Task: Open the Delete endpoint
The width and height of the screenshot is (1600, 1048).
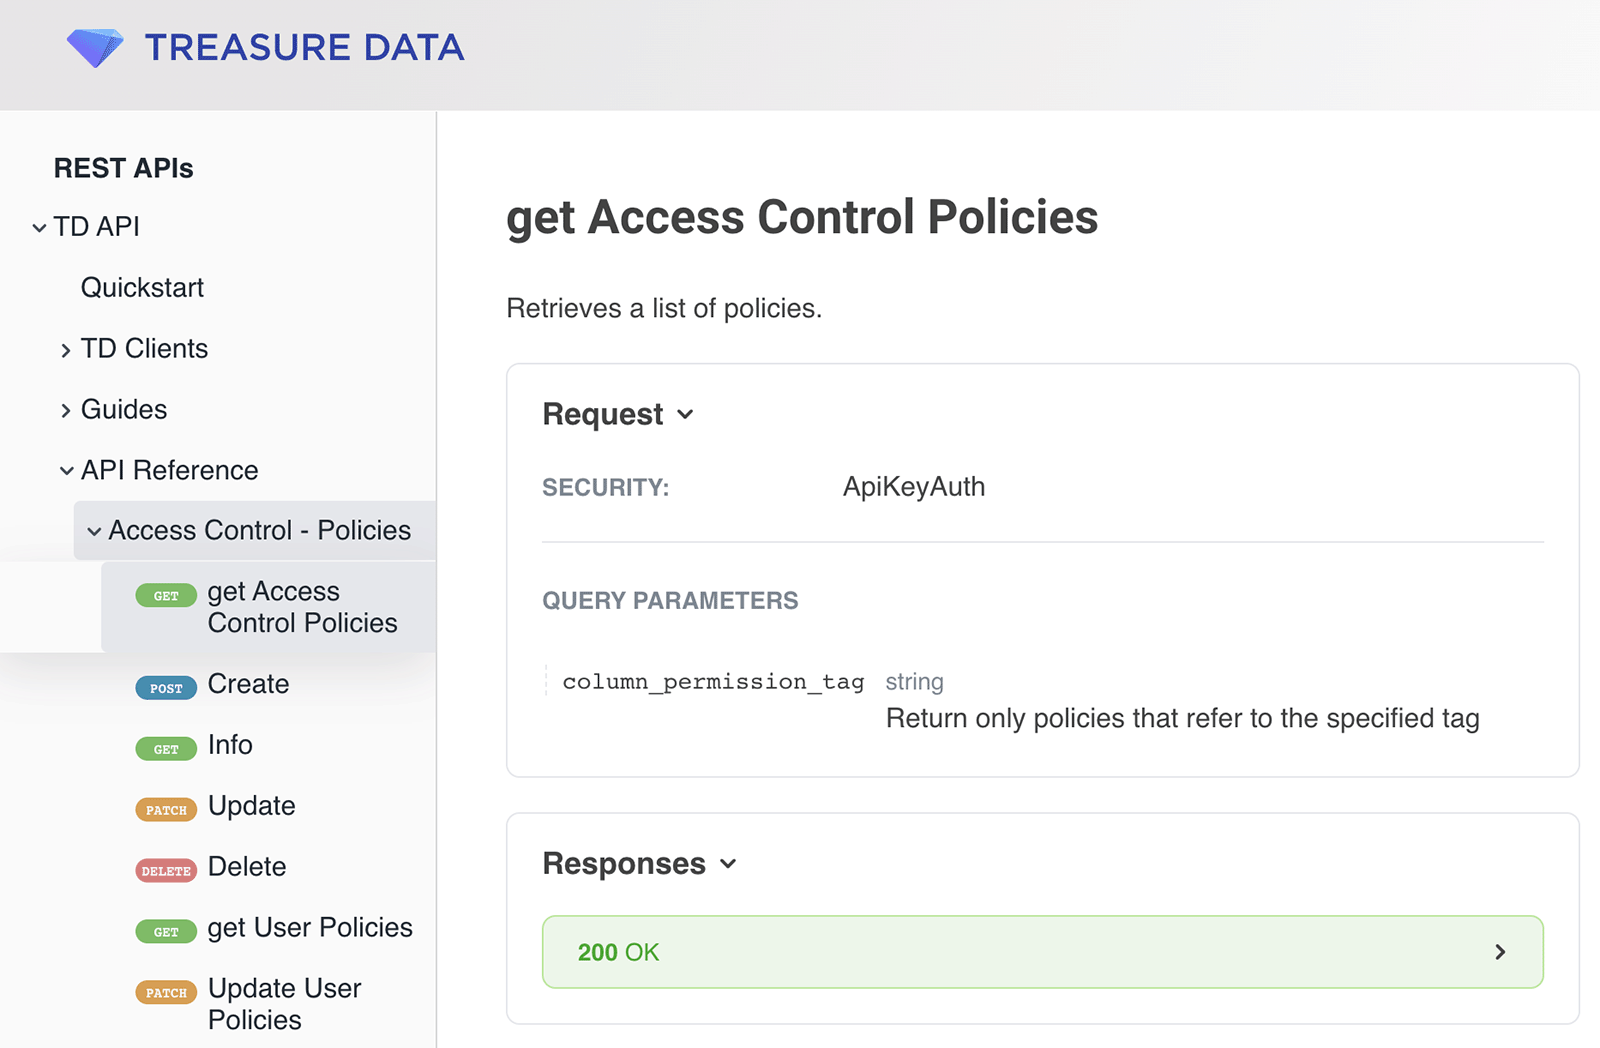Action: click(247, 867)
